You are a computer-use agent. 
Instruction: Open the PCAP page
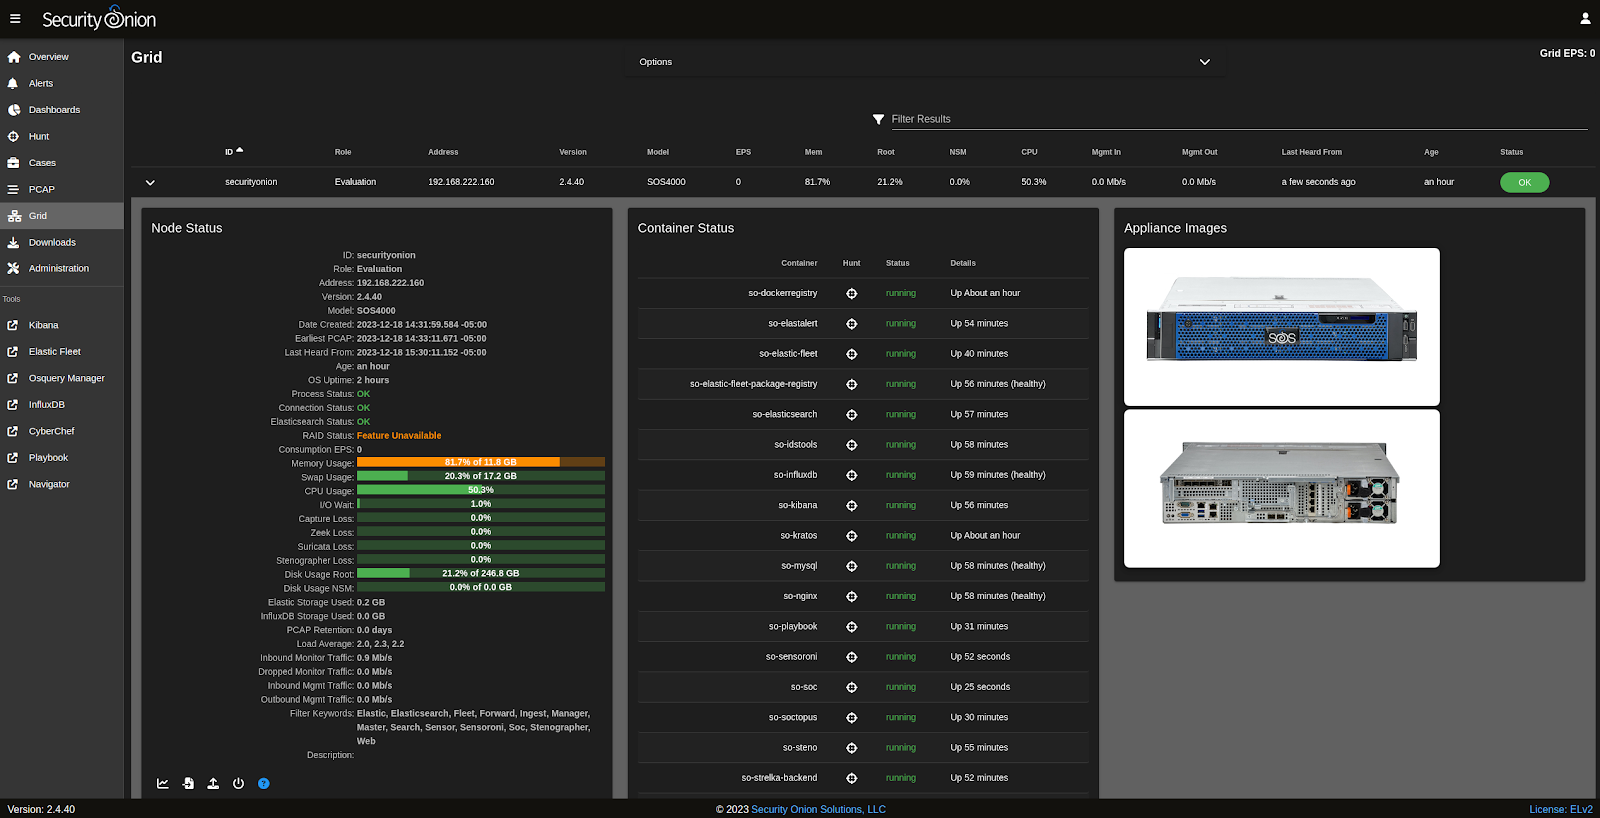click(x=62, y=190)
